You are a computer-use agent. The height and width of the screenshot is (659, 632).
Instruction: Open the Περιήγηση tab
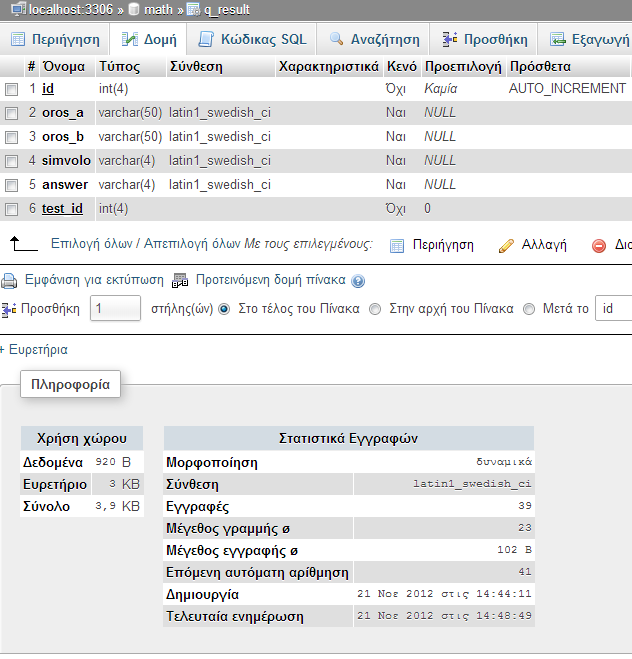tap(55, 39)
